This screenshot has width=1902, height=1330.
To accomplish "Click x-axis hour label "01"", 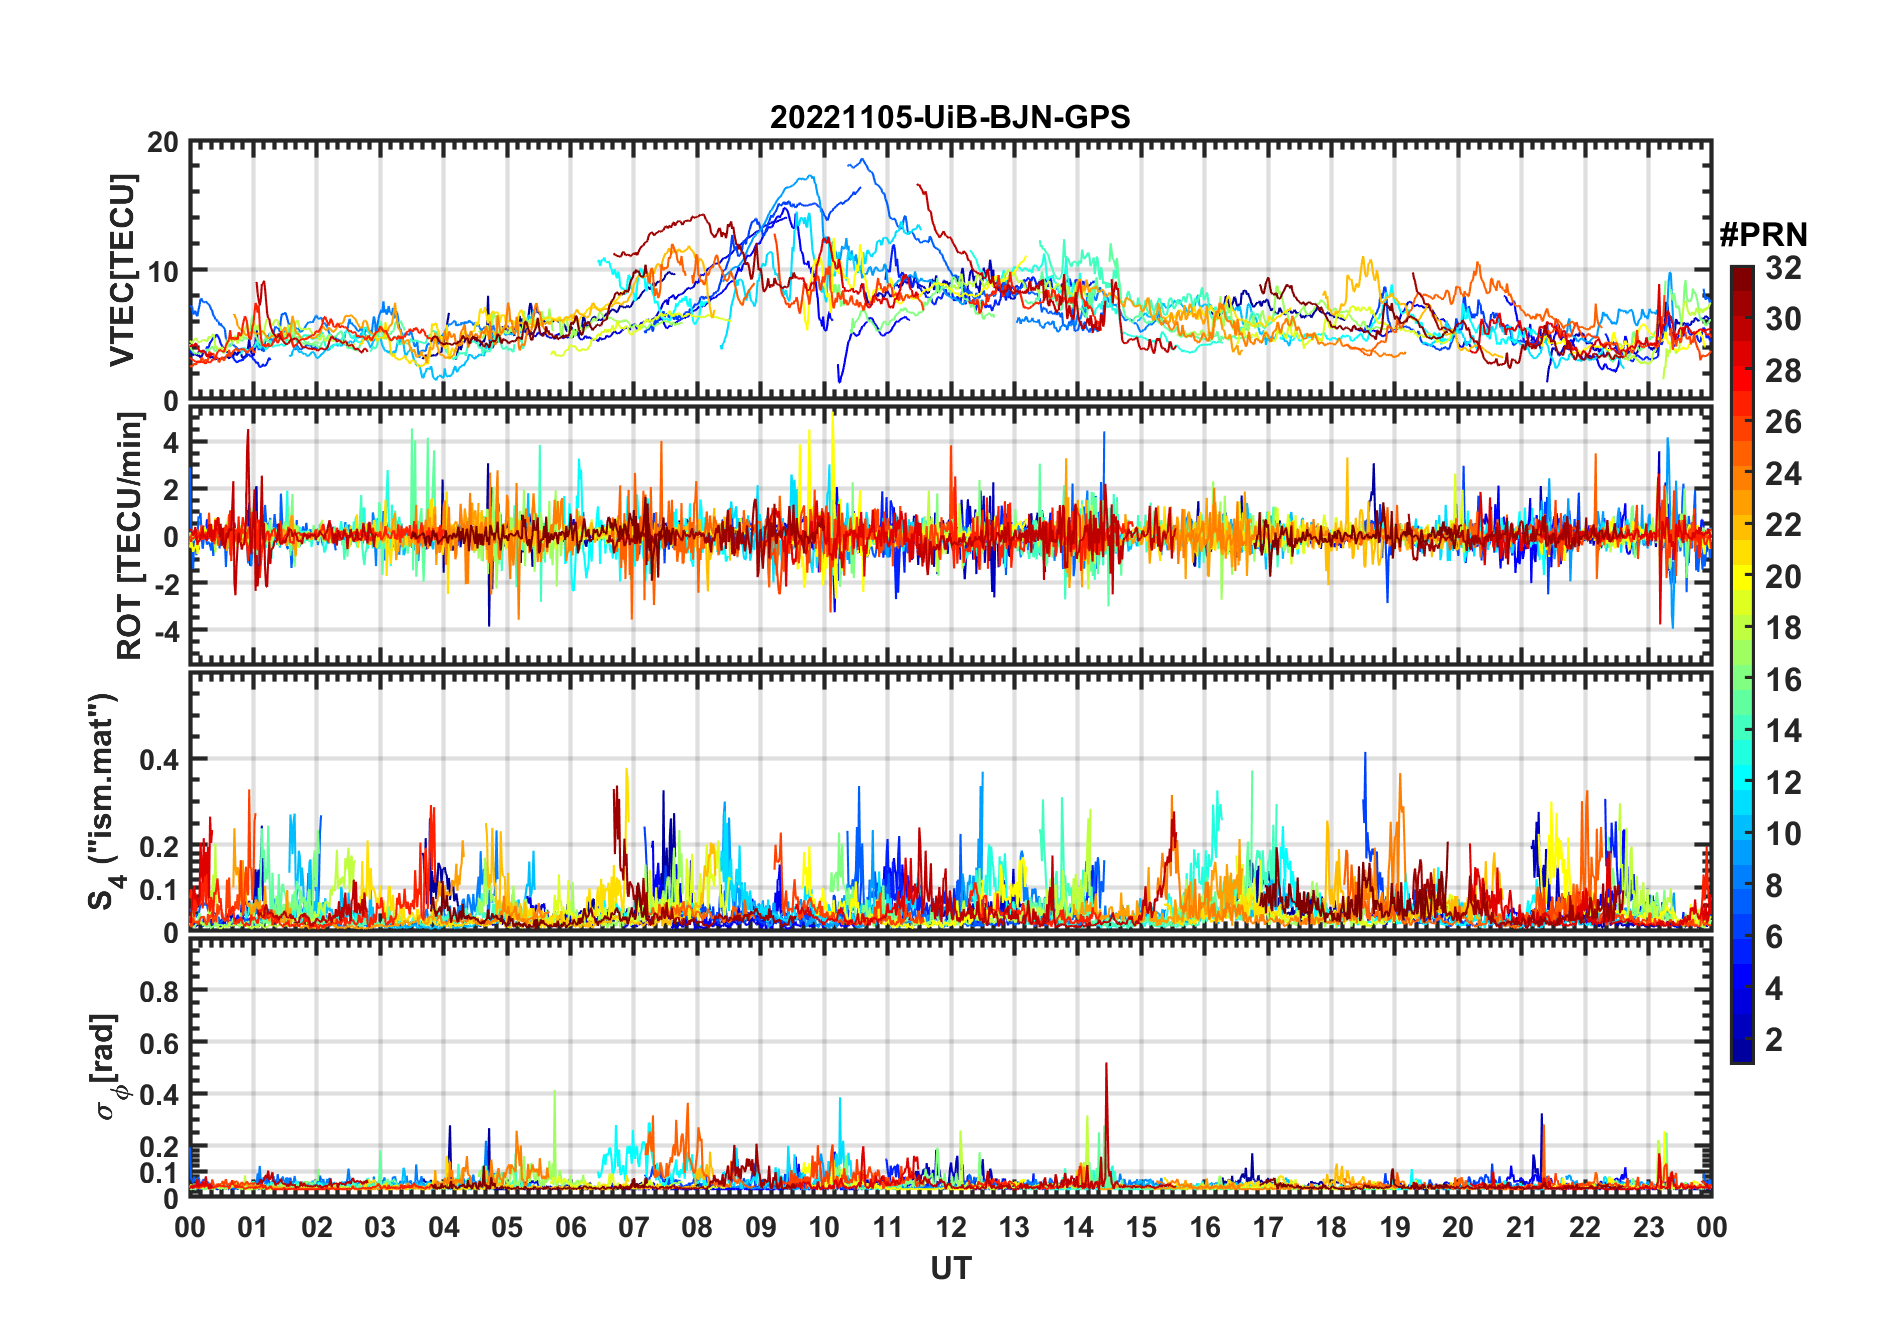I will coord(253,1227).
